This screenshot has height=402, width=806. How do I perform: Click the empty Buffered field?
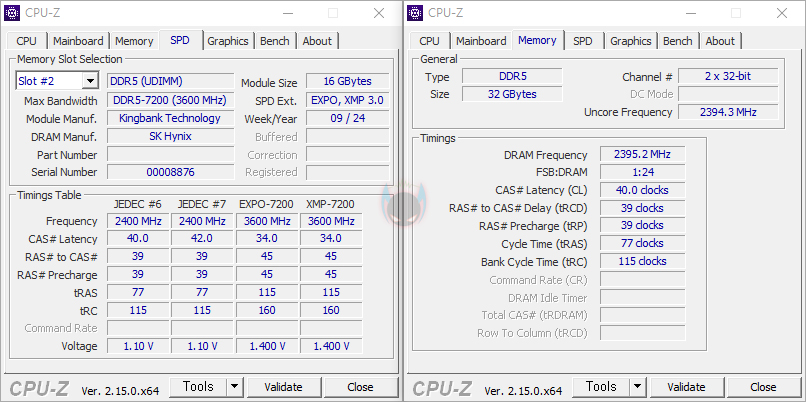pos(347,136)
